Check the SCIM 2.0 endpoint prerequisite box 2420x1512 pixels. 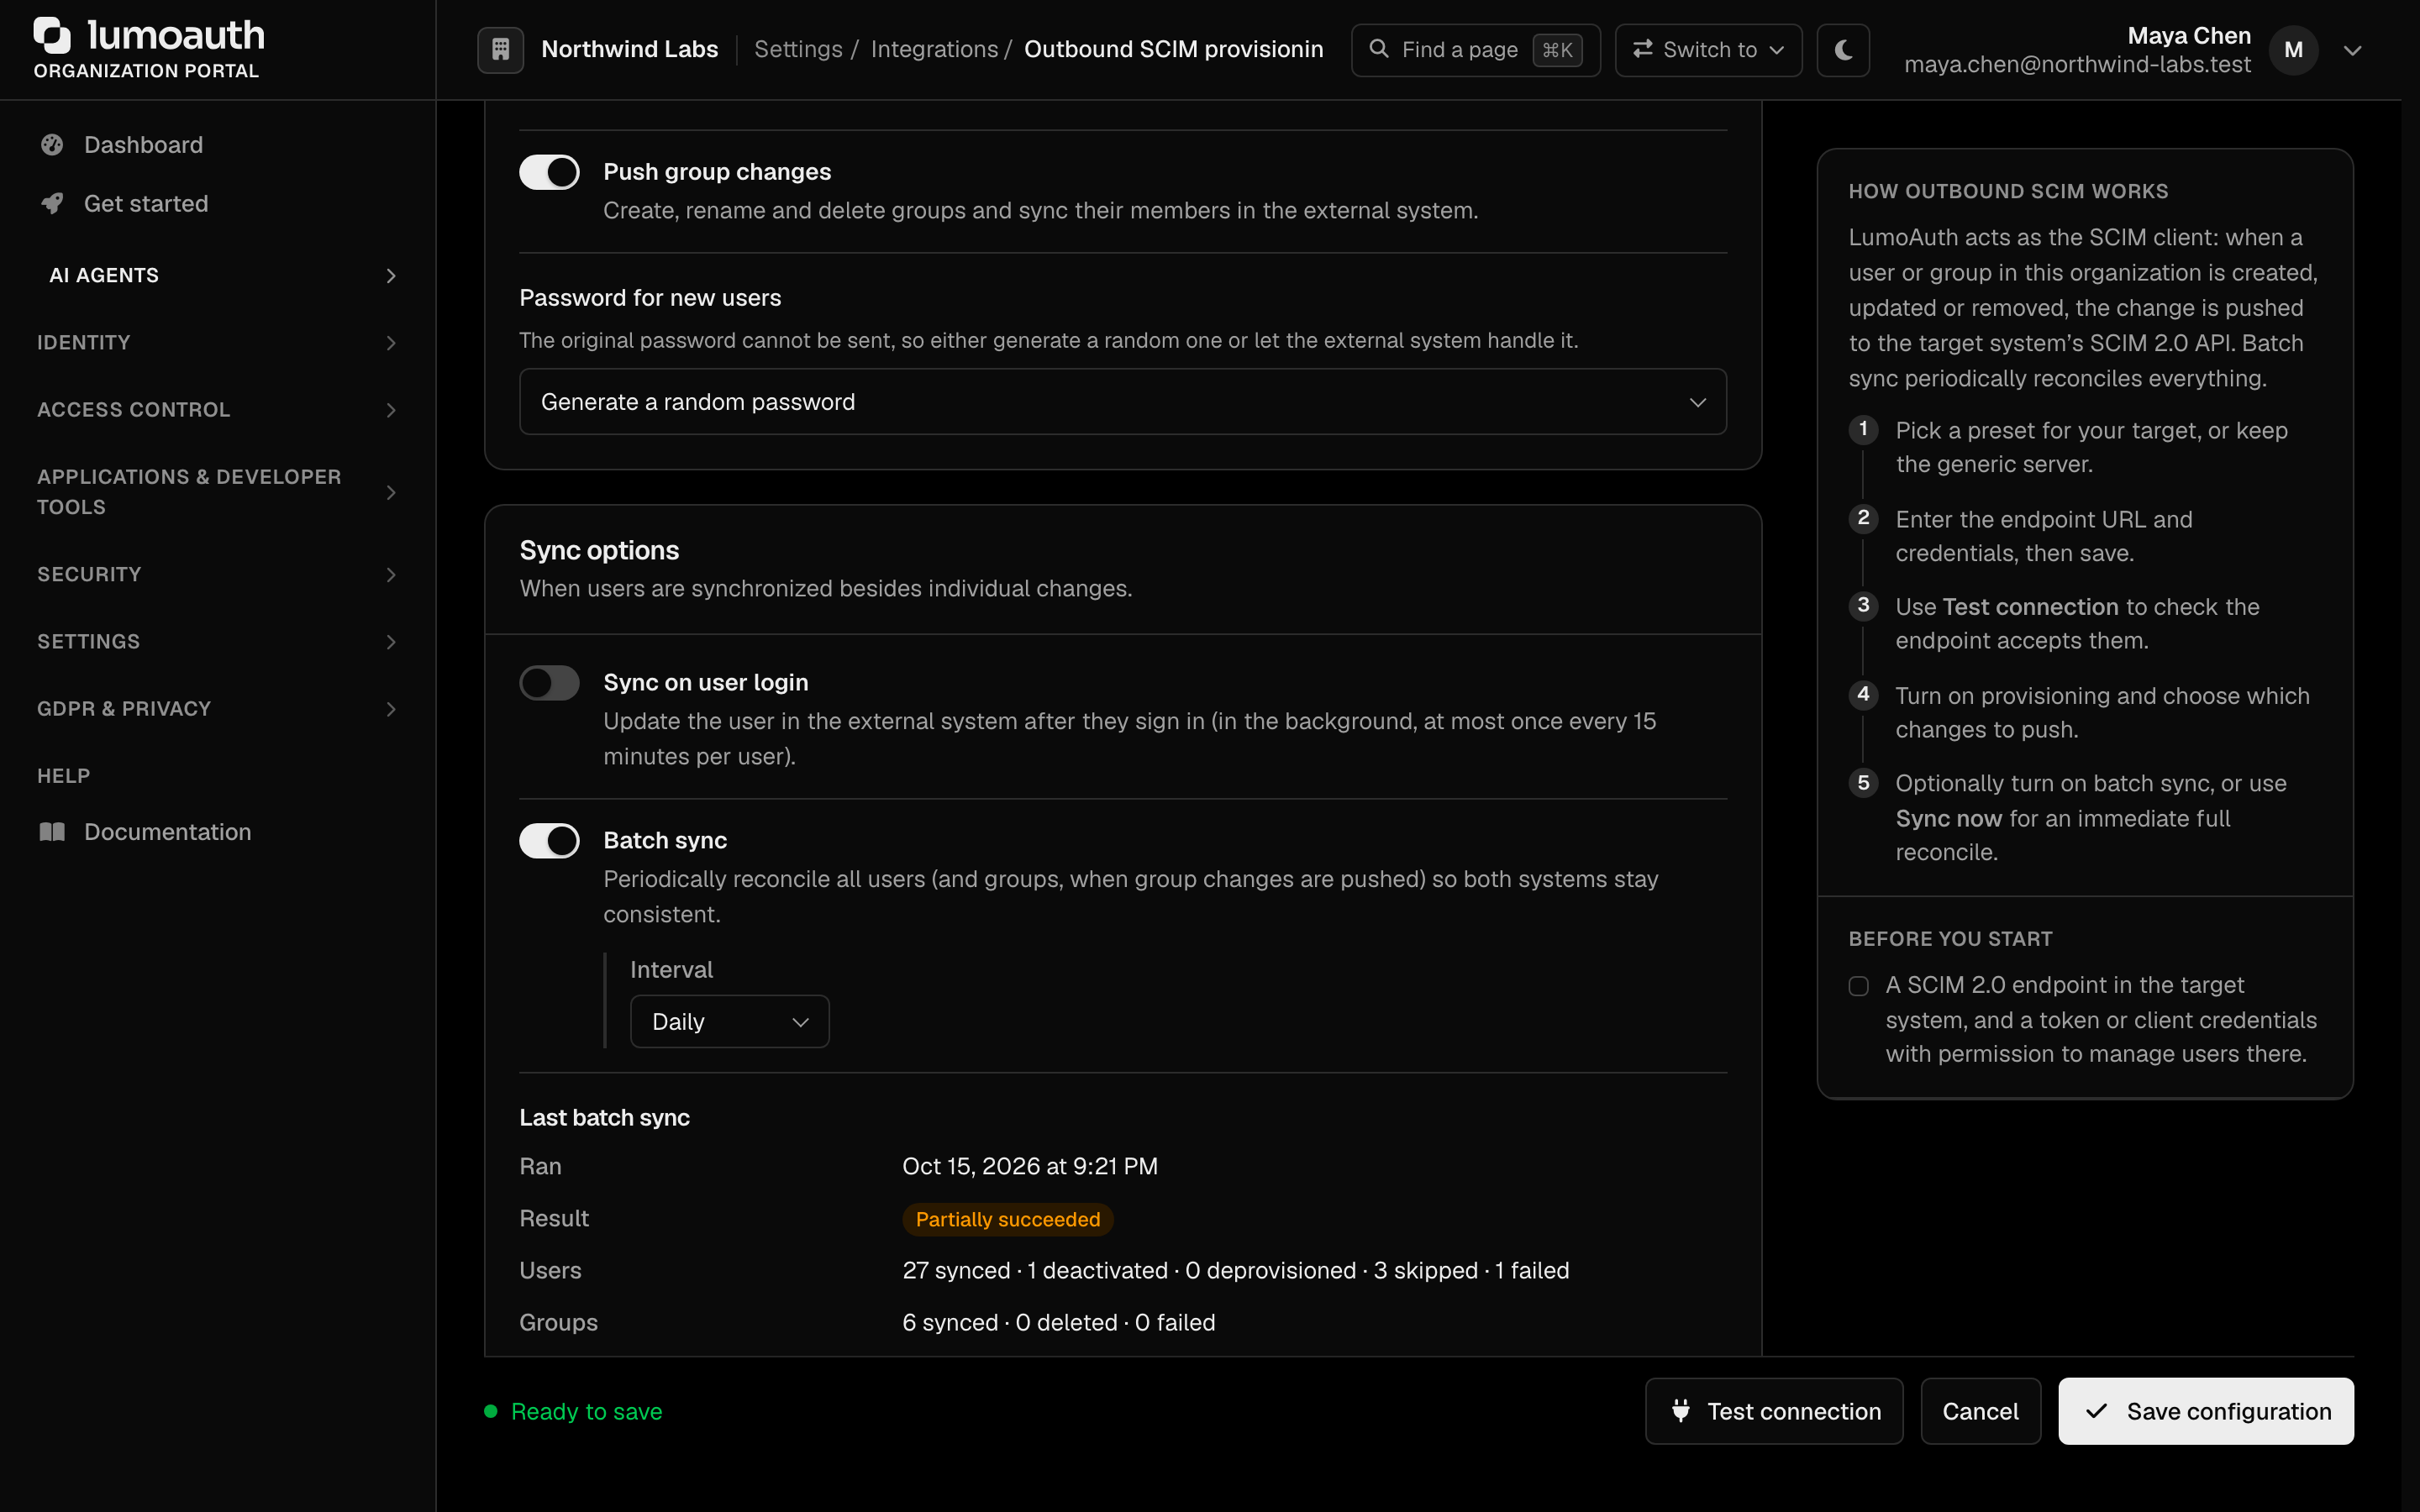pyautogui.click(x=1858, y=986)
